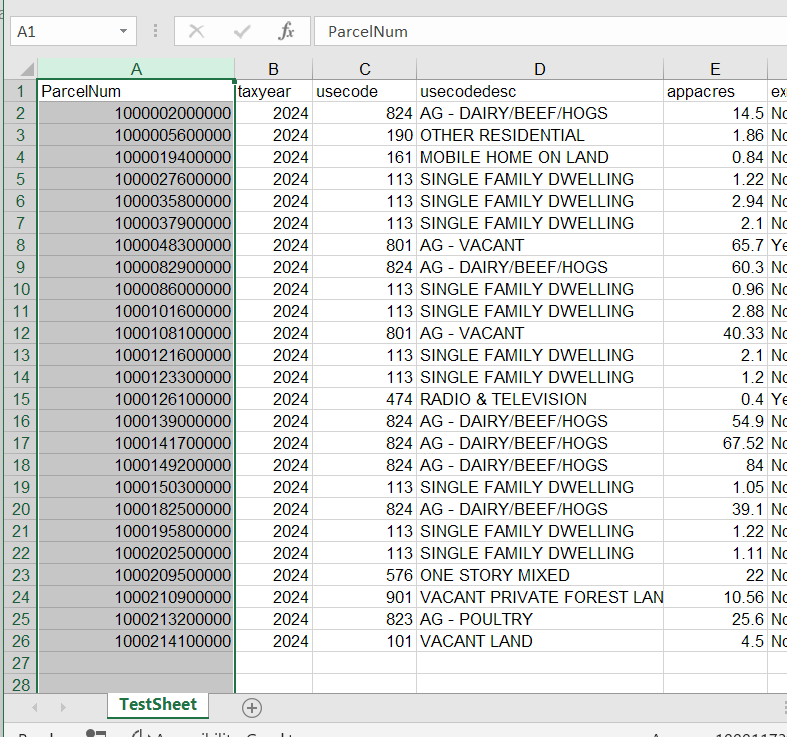Select cell with header usecodedesc
Screen dimensions: 787x737
(540, 91)
